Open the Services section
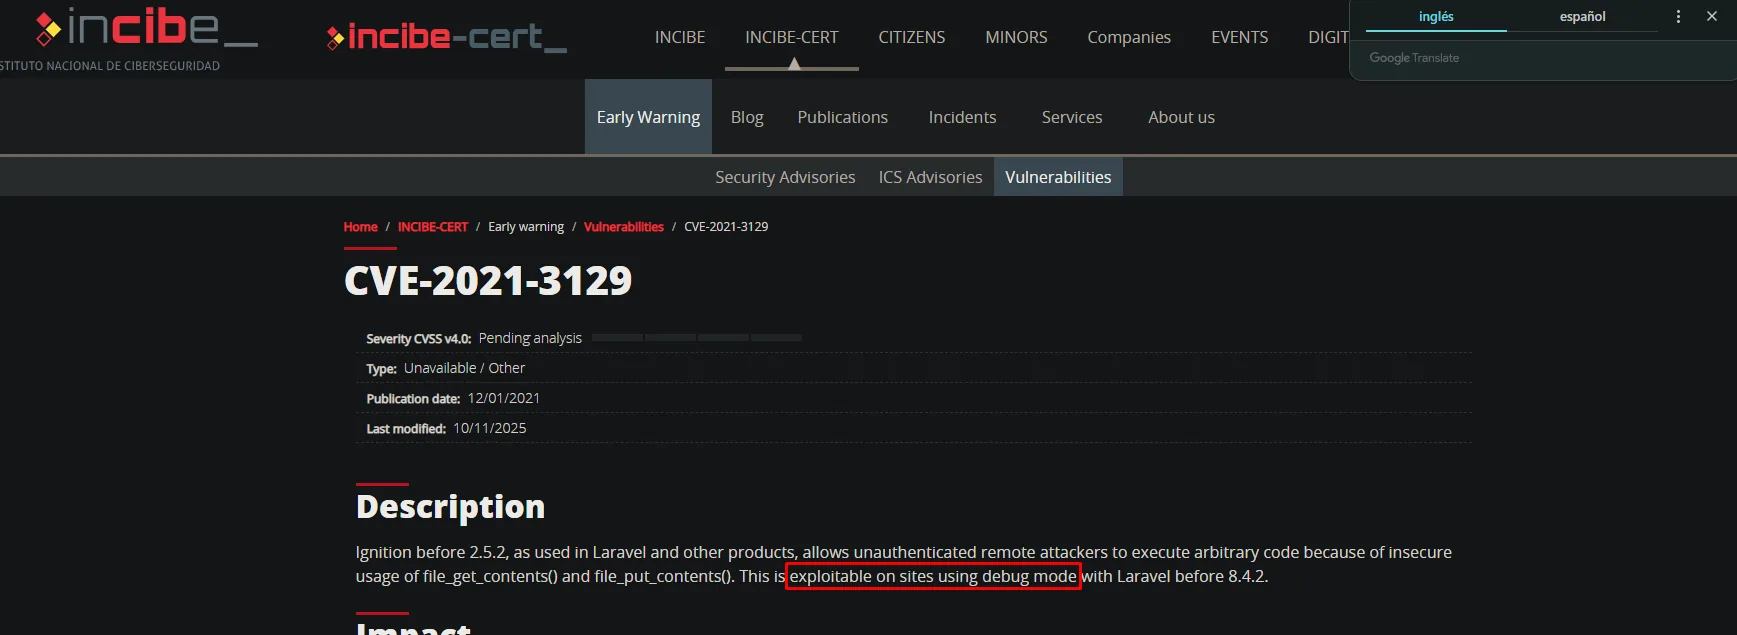This screenshot has height=635, width=1737. tap(1072, 117)
